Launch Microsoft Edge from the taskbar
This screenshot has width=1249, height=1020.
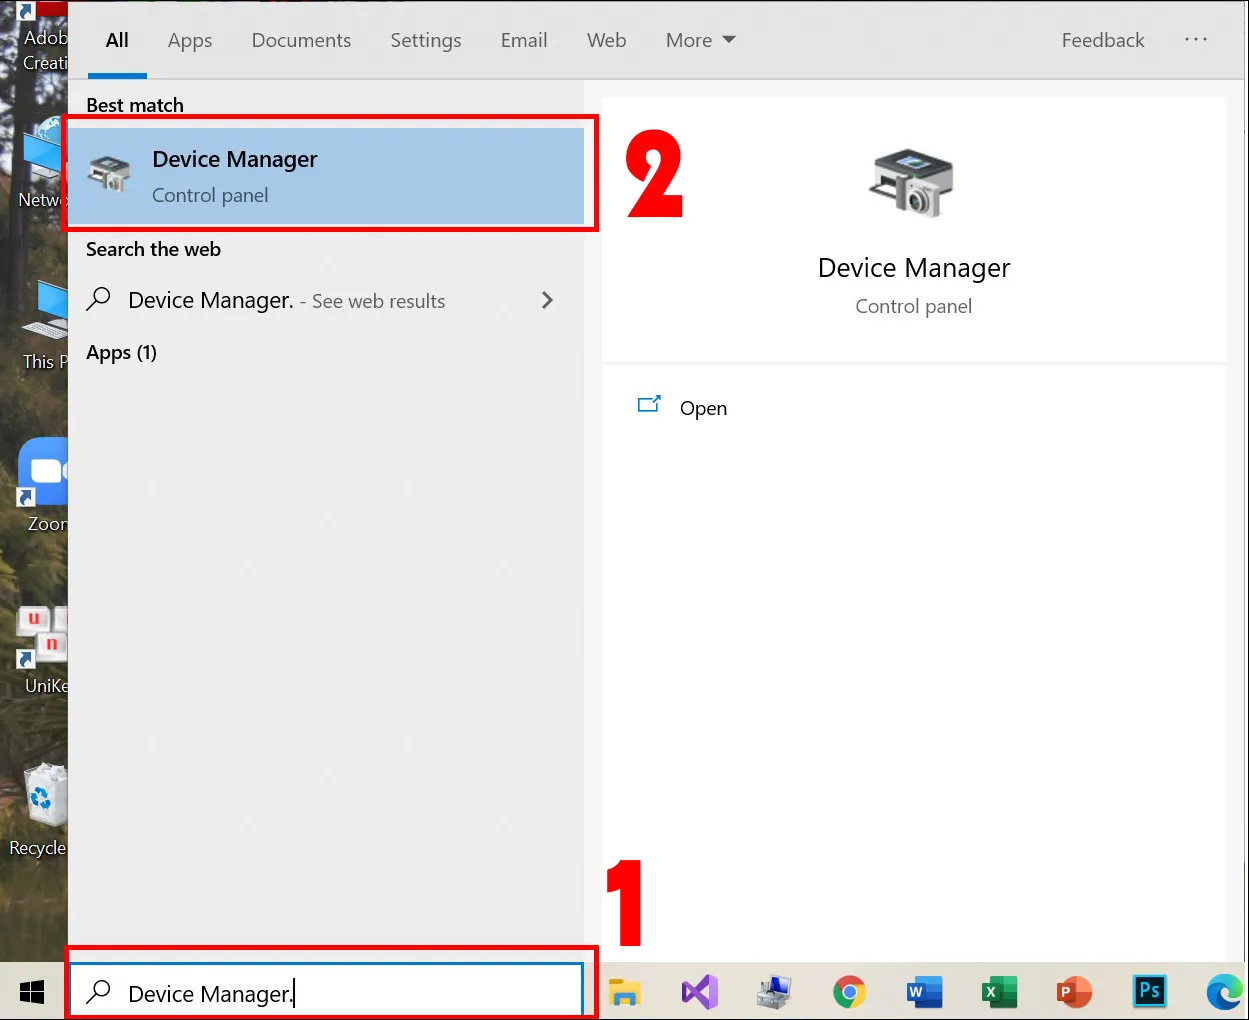tap(1224, 992)
